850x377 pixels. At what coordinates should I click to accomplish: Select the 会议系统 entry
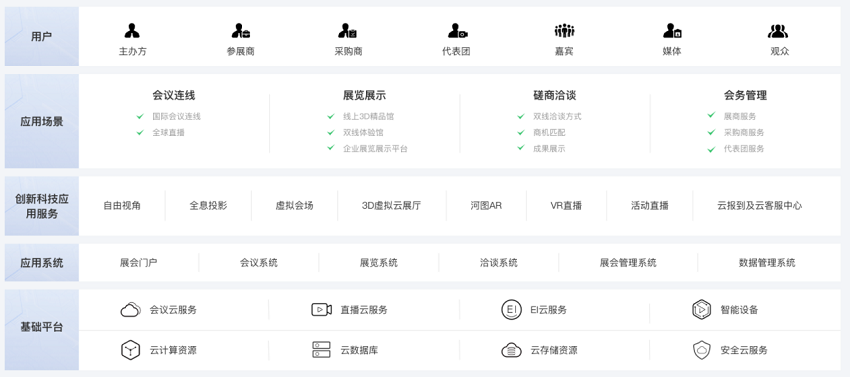(x=259, y=263)
